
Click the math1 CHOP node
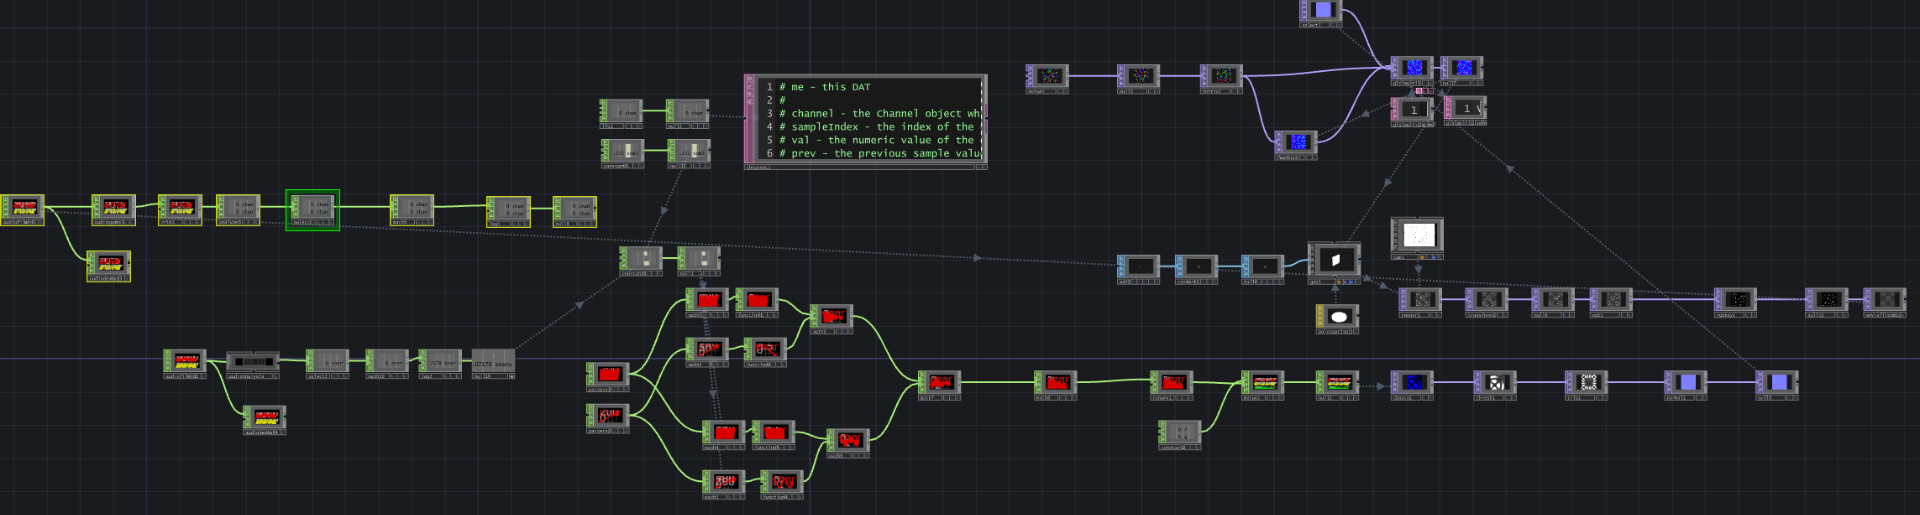tap(707, 302)
